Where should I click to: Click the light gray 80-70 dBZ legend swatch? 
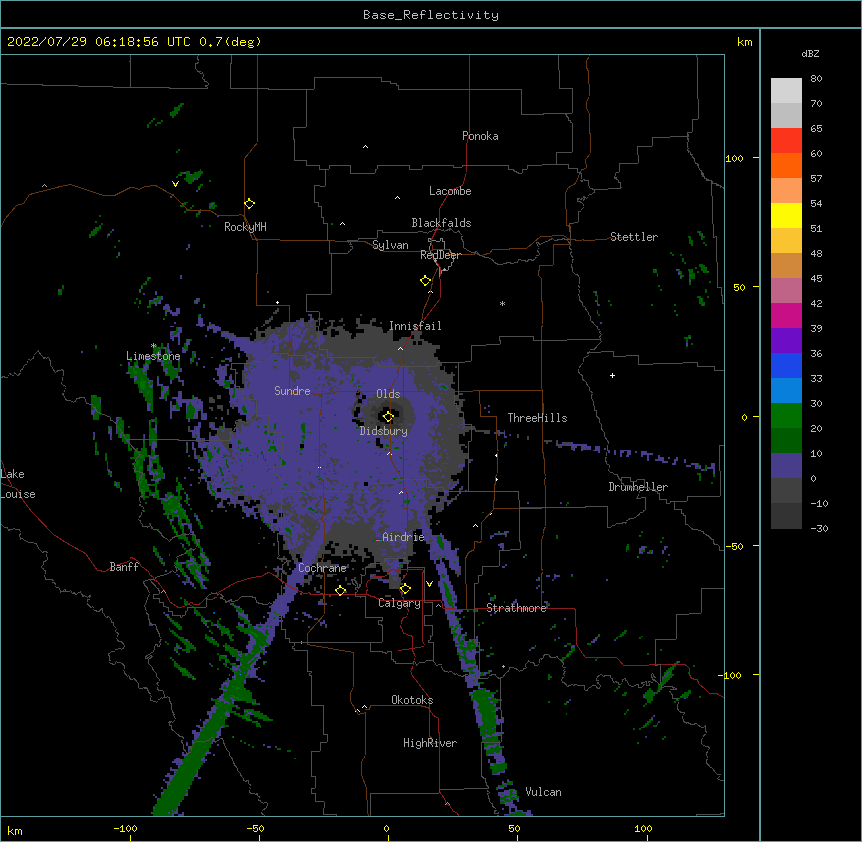(x=786, y=91)
